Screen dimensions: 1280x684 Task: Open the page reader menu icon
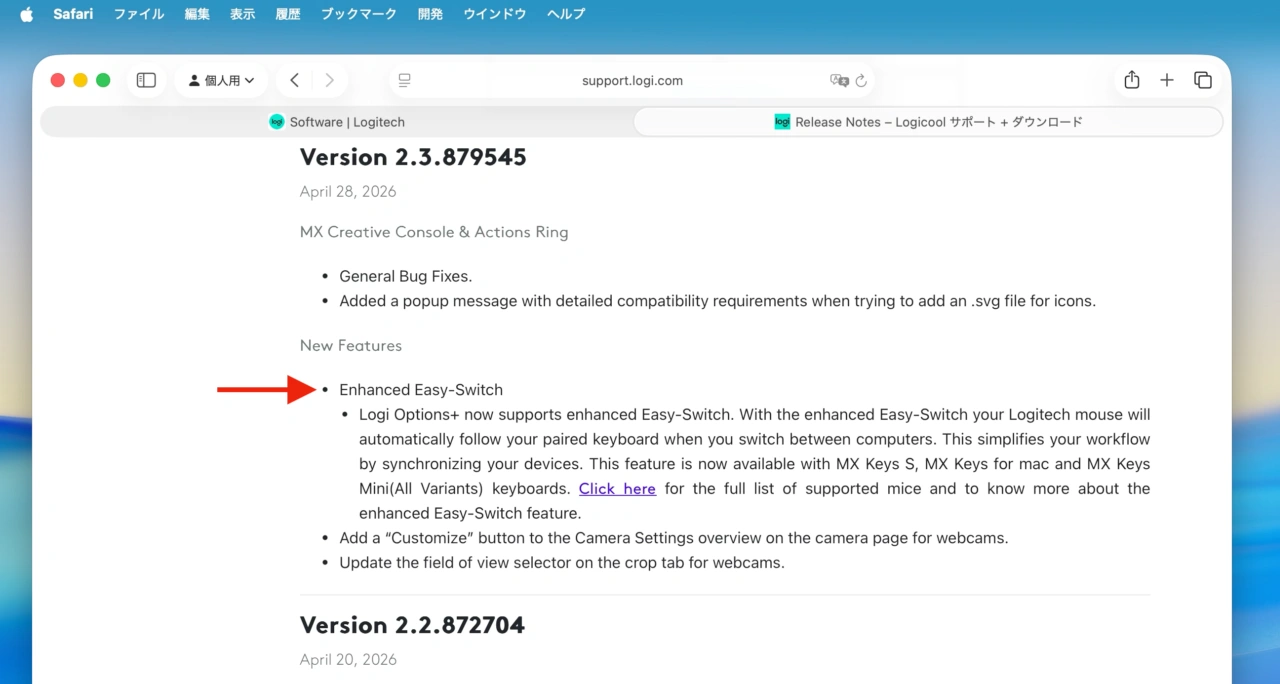(404, 80)
